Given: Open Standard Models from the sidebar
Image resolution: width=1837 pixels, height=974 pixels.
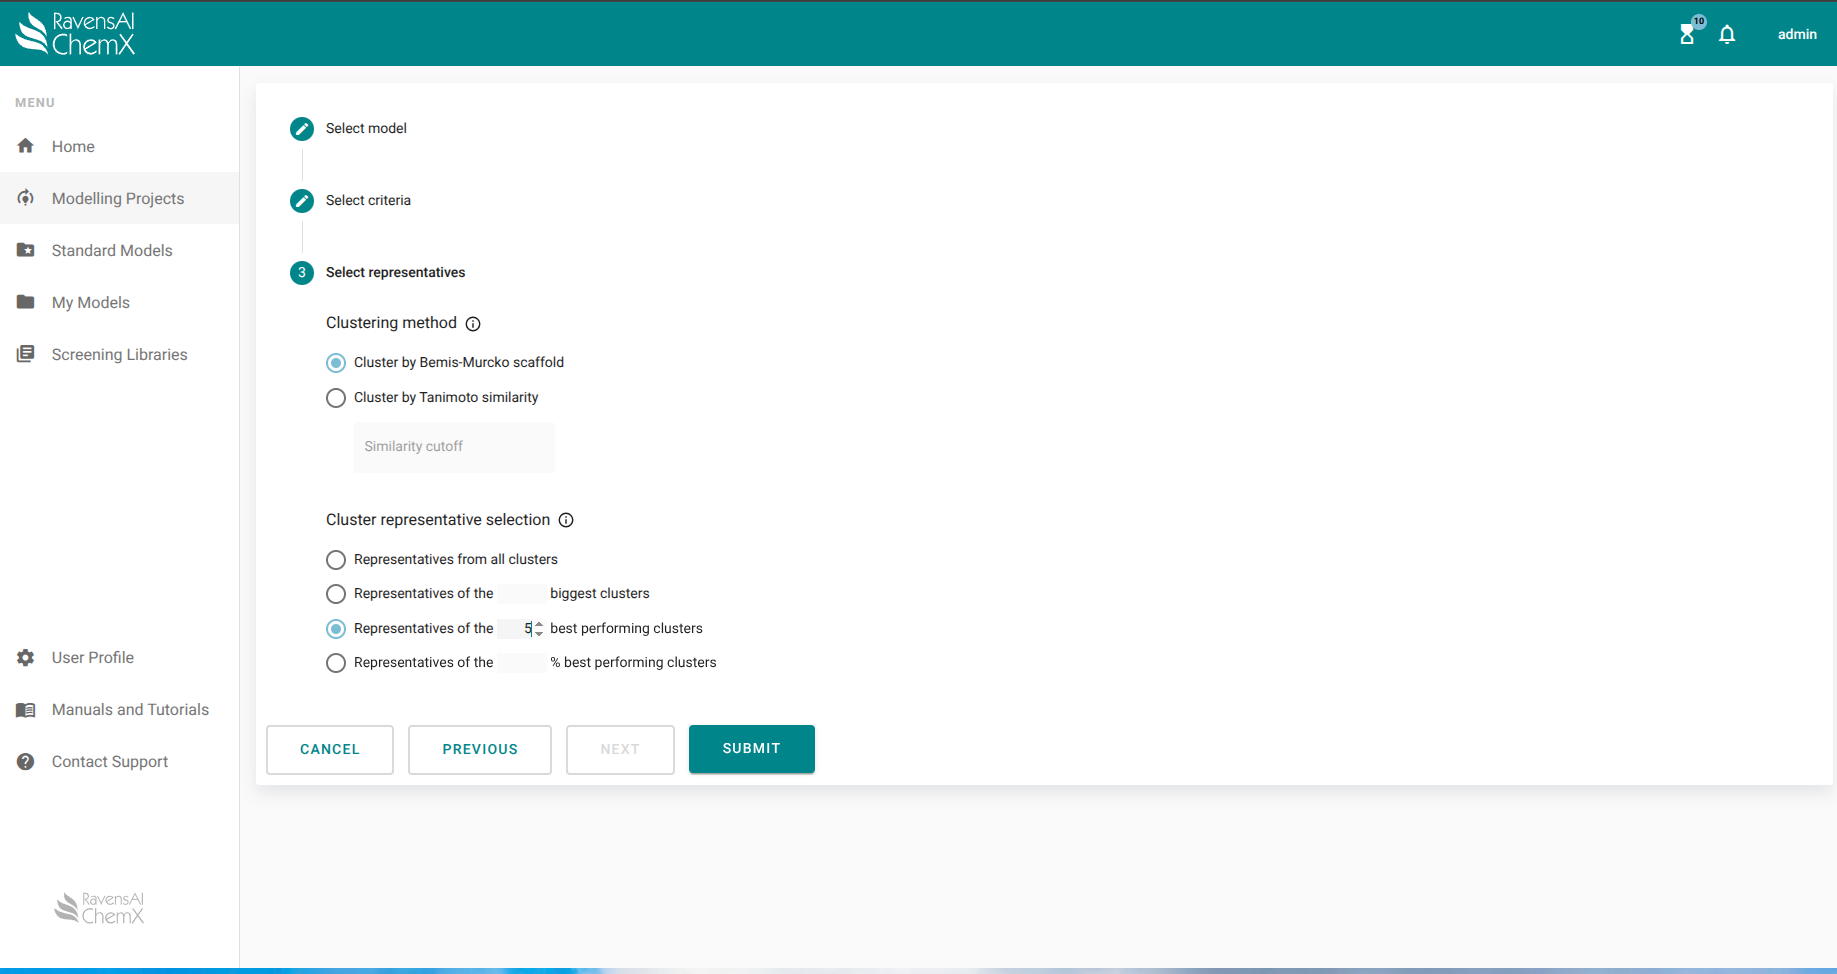Looking at the screenshot, I should (112, 251).
